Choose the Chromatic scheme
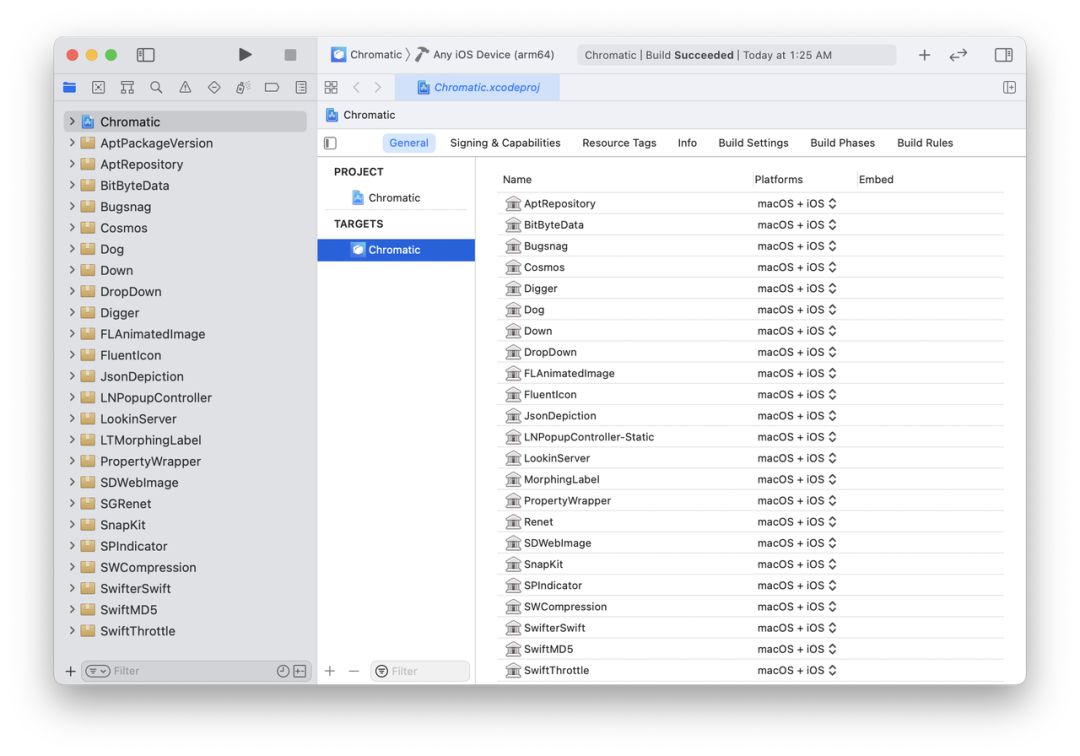Image resolution: width=1080 pixels, height=756 pixels. tap(366, 54)
